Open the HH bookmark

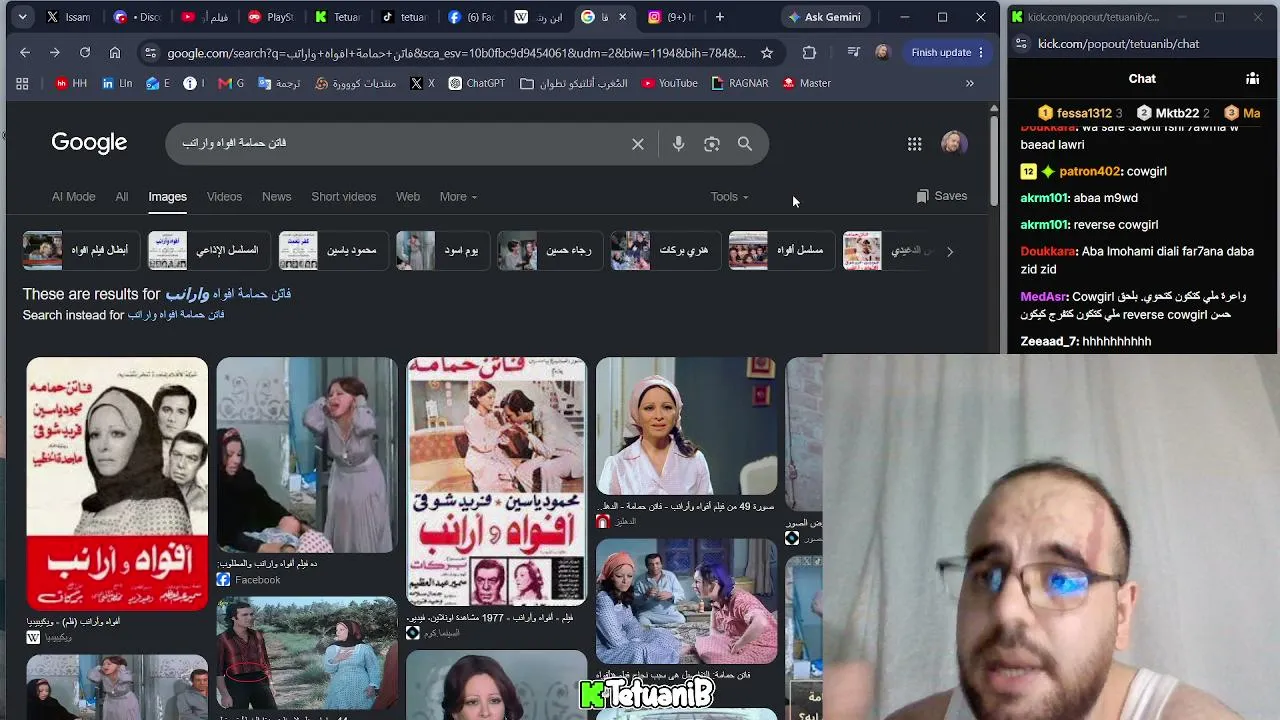71,83
